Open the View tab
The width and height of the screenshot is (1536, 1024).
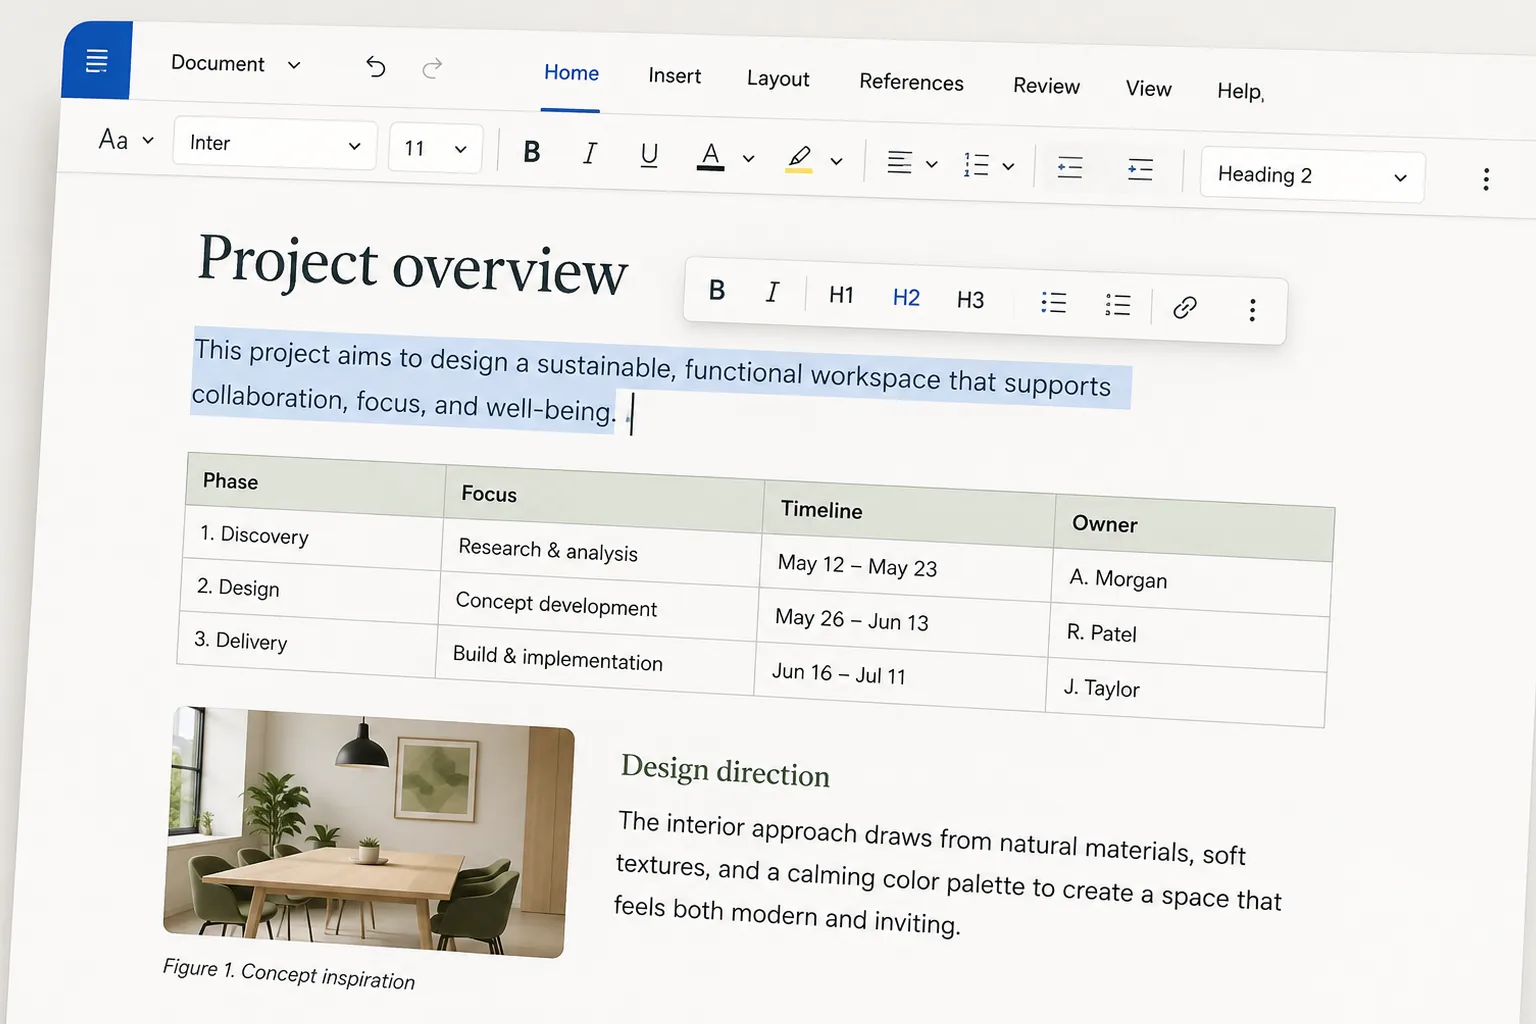[x=1148, y=89]
